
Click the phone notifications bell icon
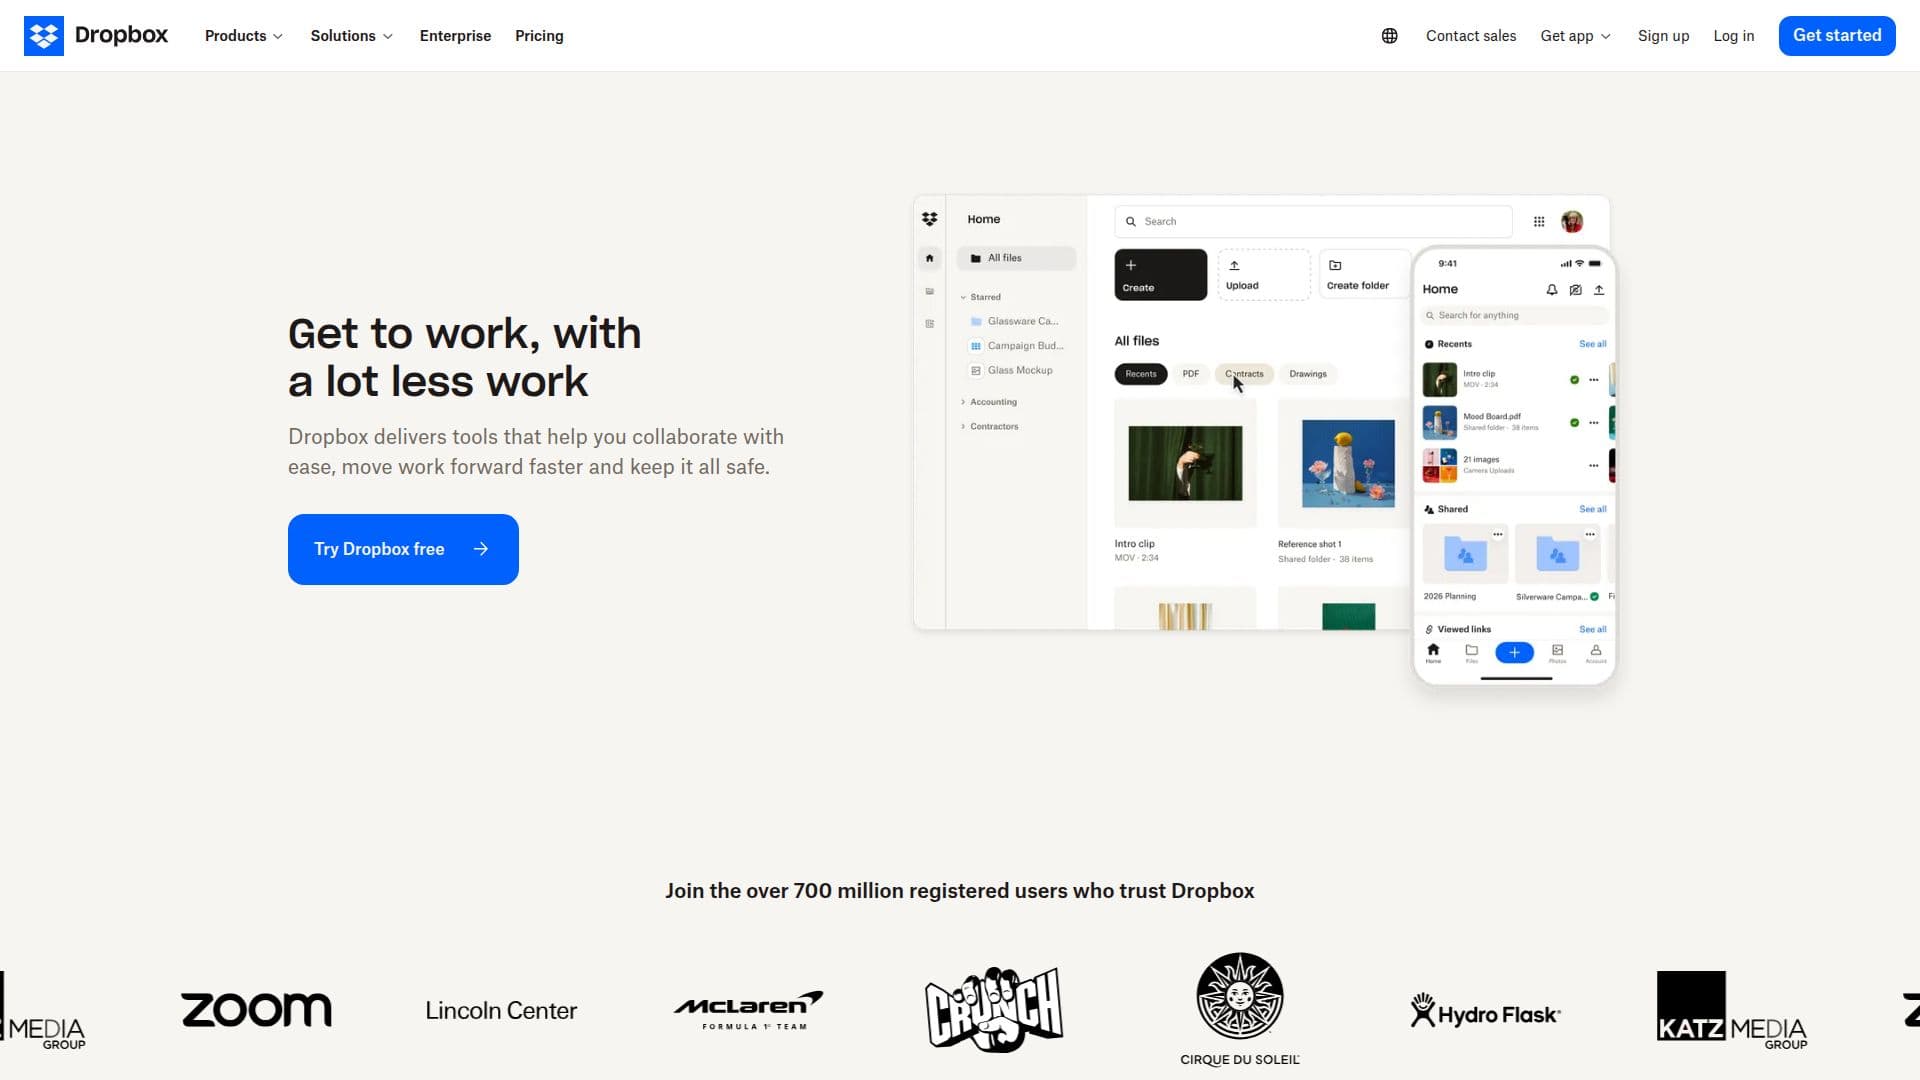click(1552, 290)
